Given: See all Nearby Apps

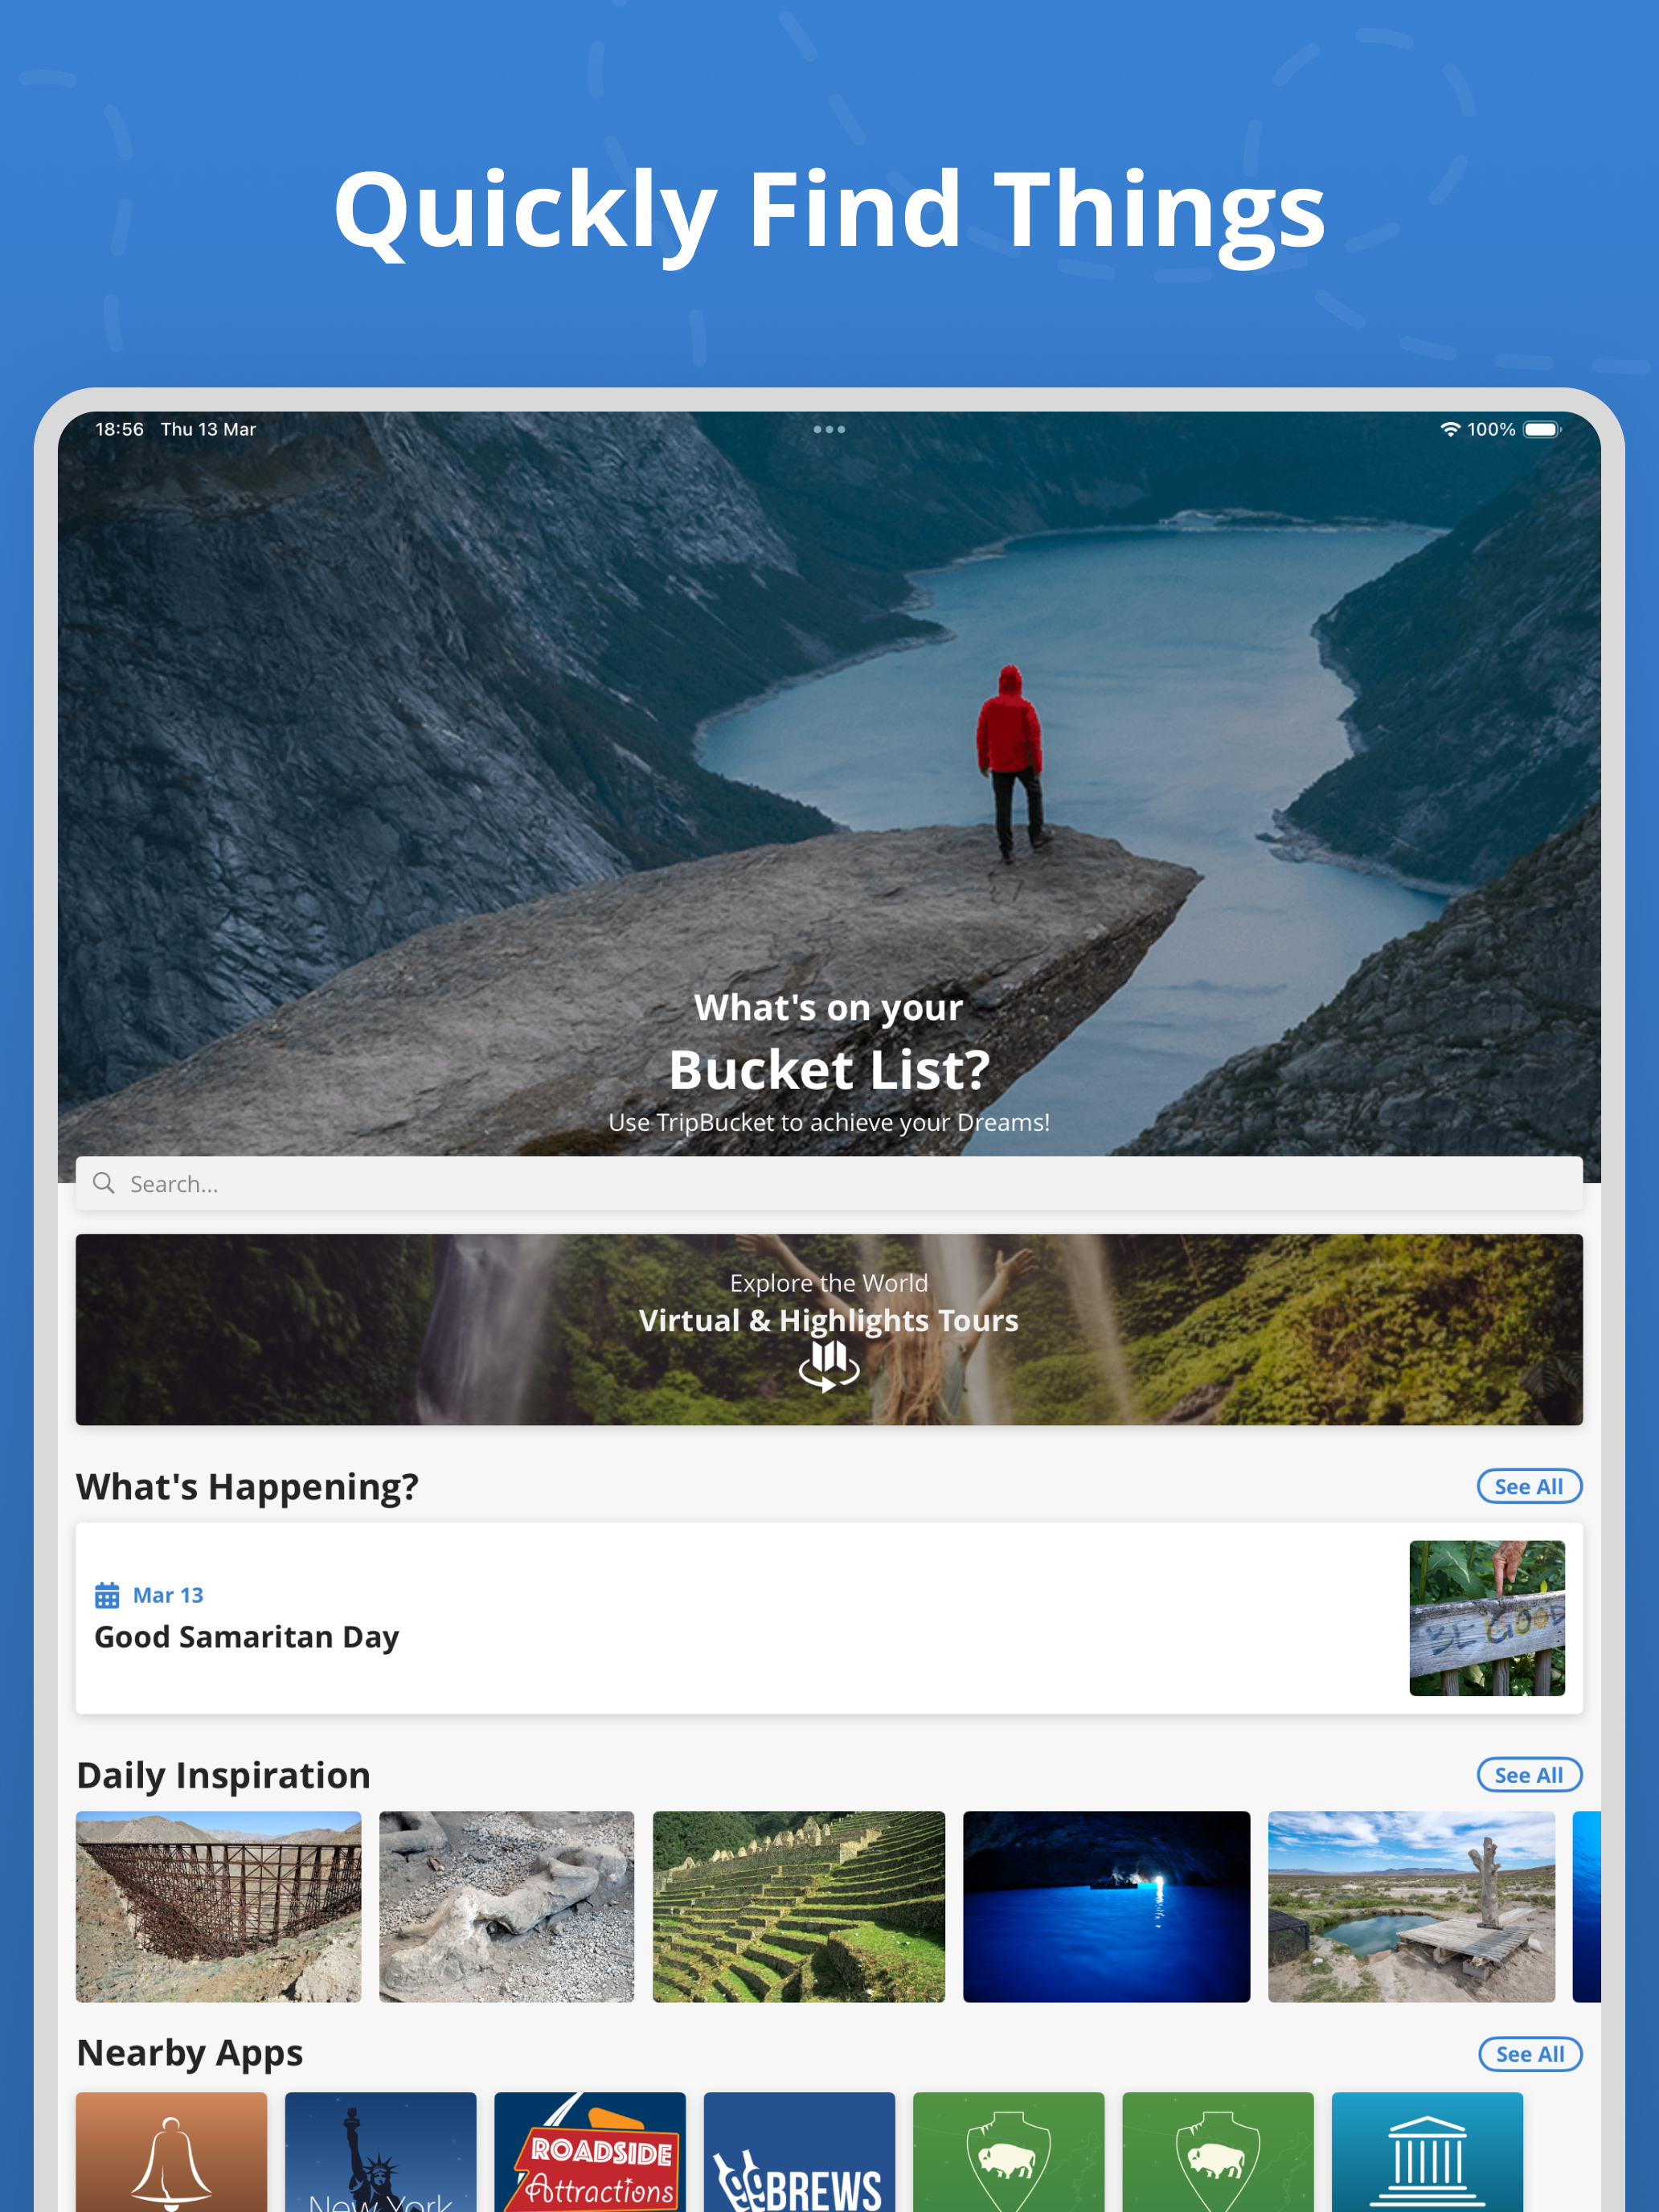Looking at the screenshot, I should (1530, 2054).
